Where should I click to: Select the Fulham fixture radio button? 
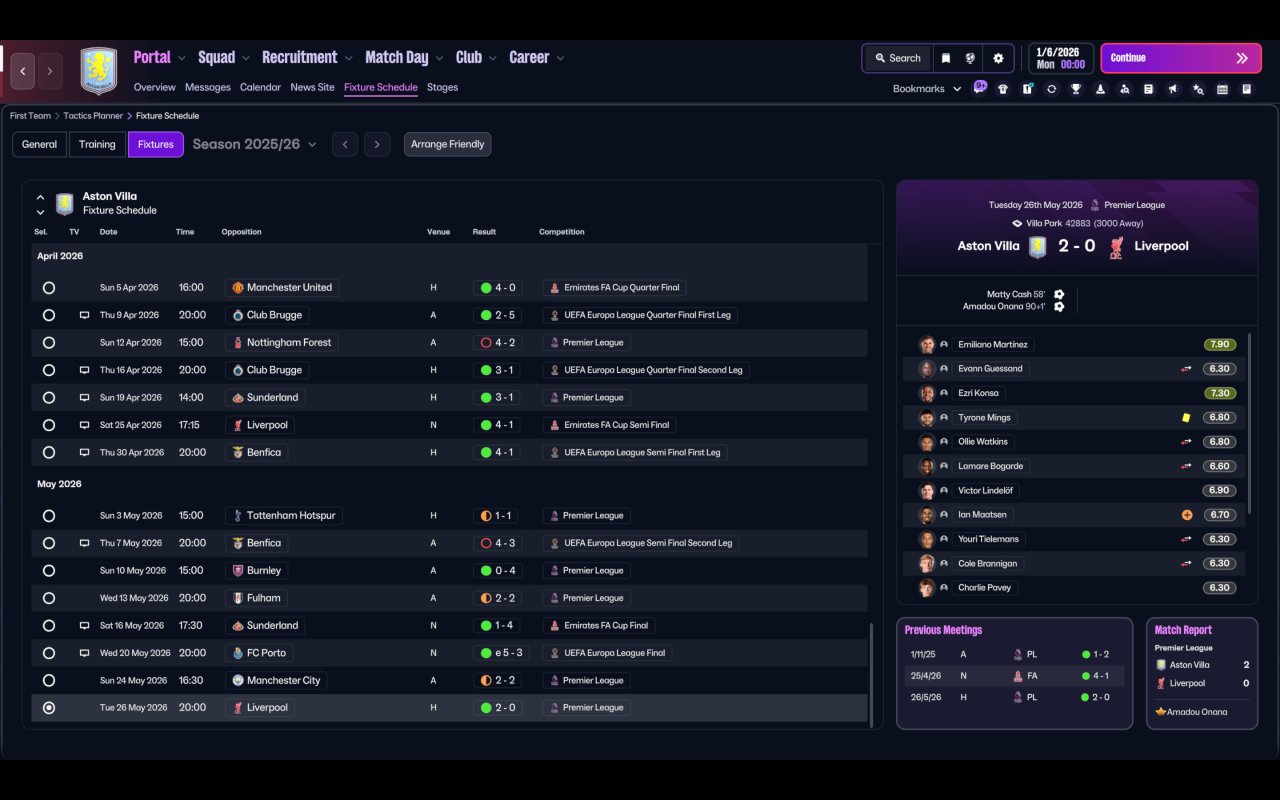point(49,598)
